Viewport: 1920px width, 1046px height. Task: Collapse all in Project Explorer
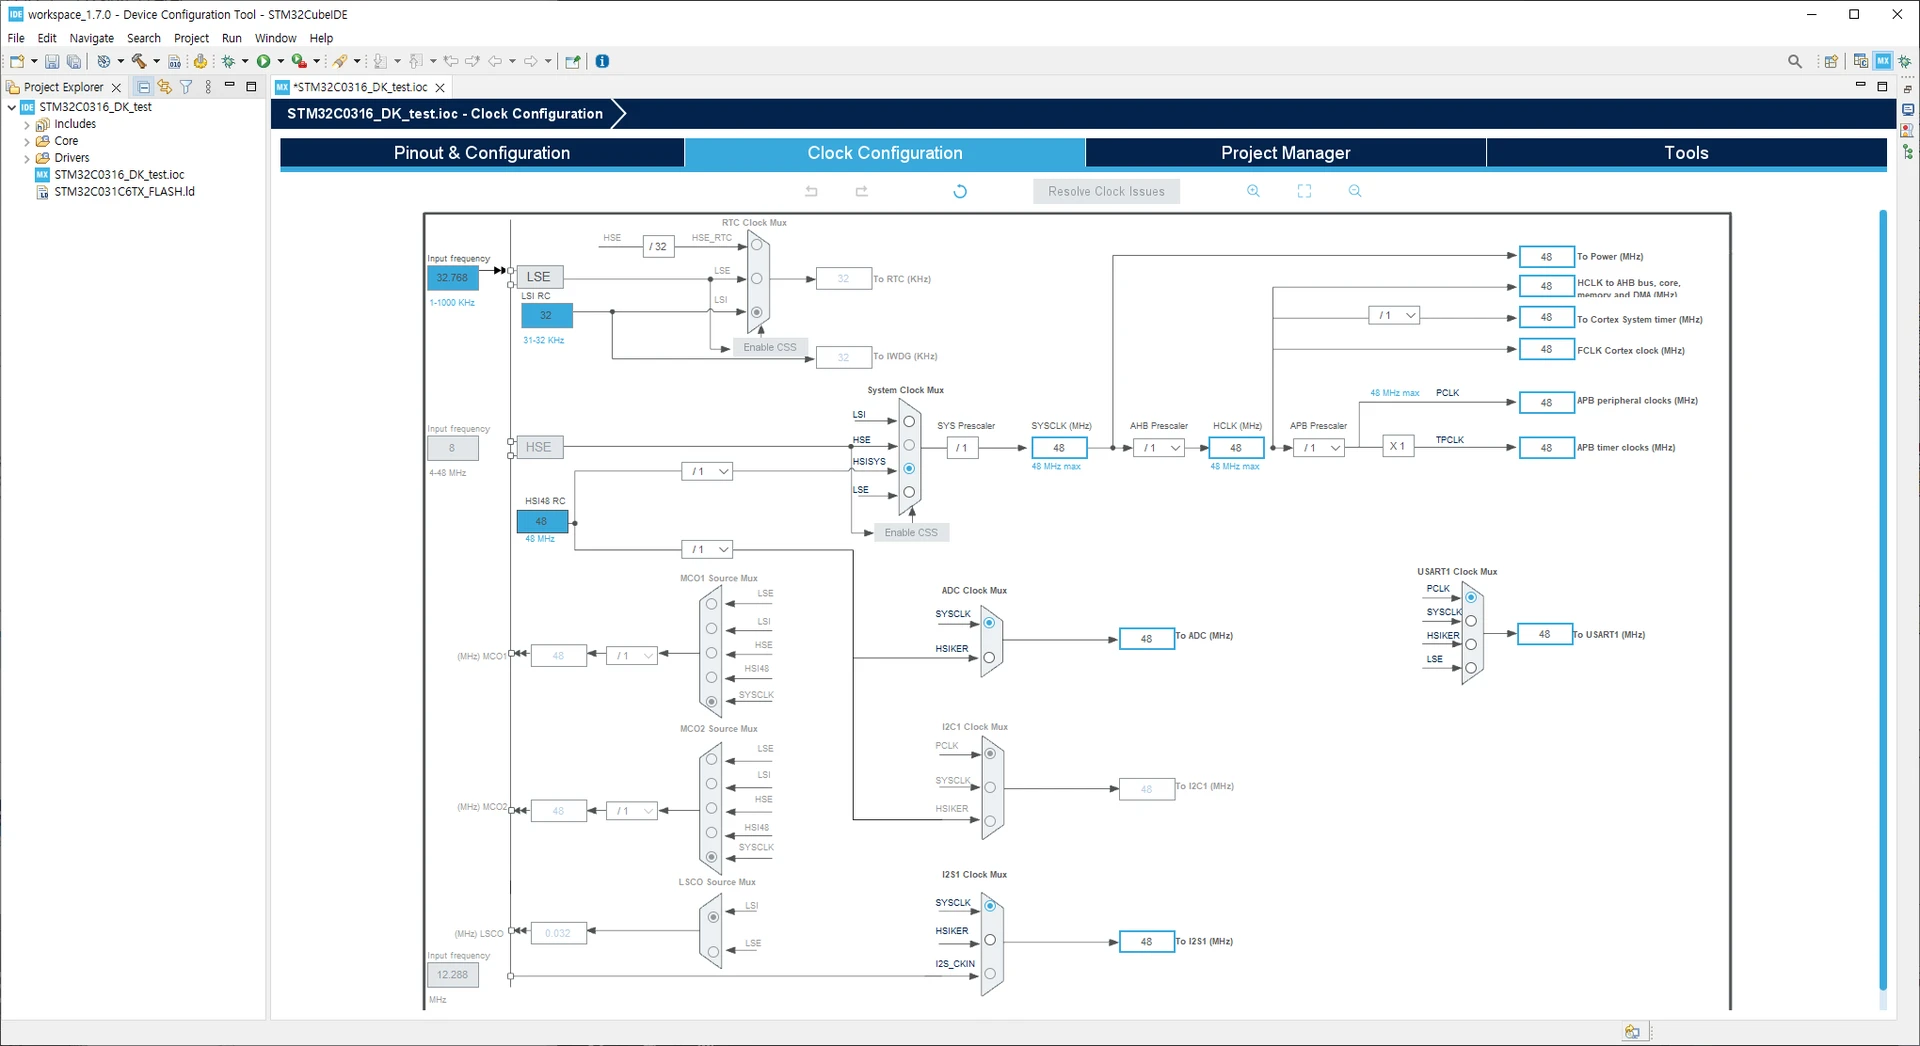143,87
